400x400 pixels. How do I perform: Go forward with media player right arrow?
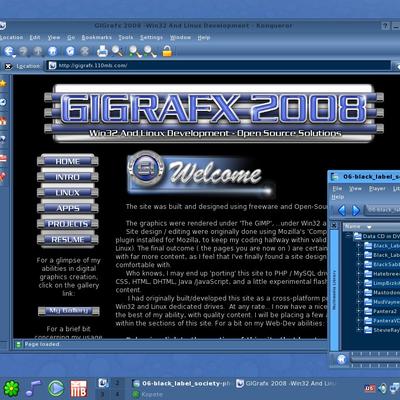coord(356,211)
